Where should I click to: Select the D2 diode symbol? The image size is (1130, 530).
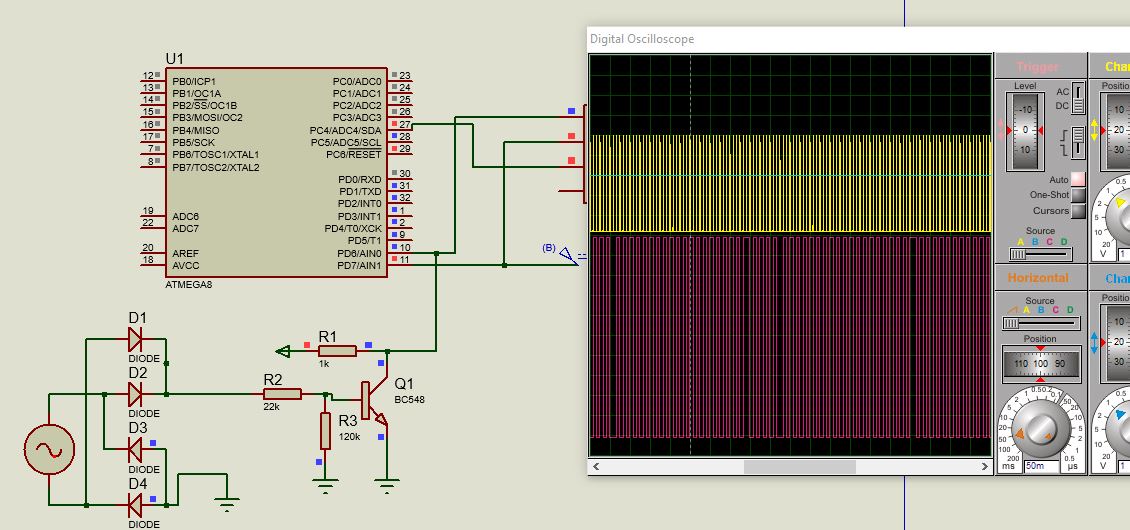(x=135, y=394)
